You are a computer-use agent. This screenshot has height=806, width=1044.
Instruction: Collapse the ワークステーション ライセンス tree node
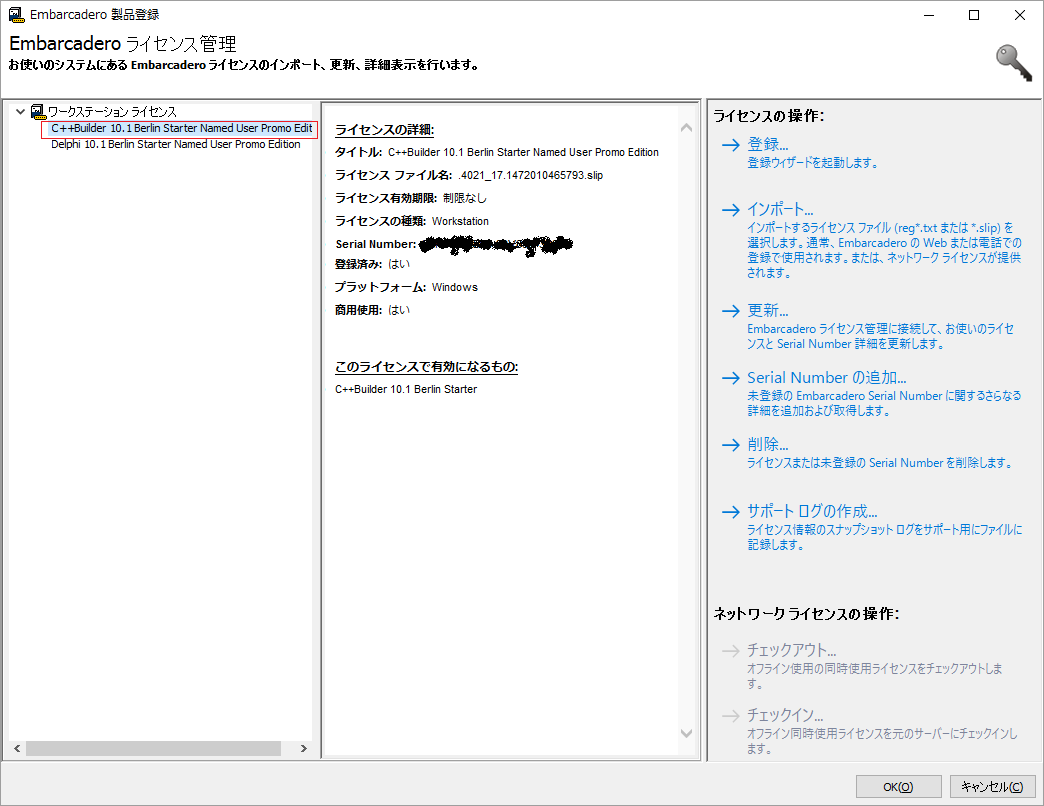(21, 112)
